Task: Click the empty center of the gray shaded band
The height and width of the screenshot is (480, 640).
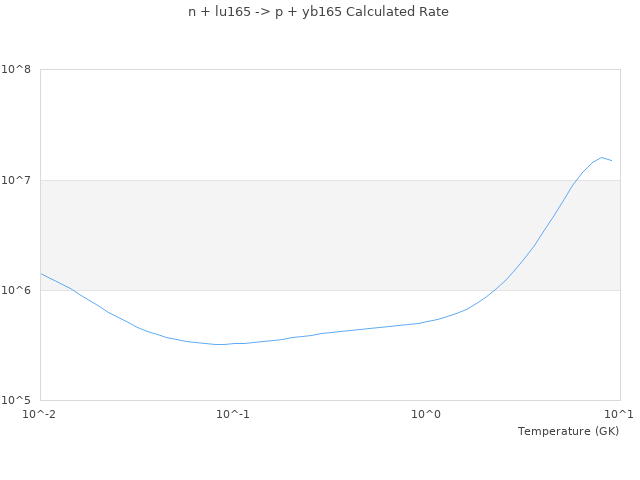Action: pos(300,235)
